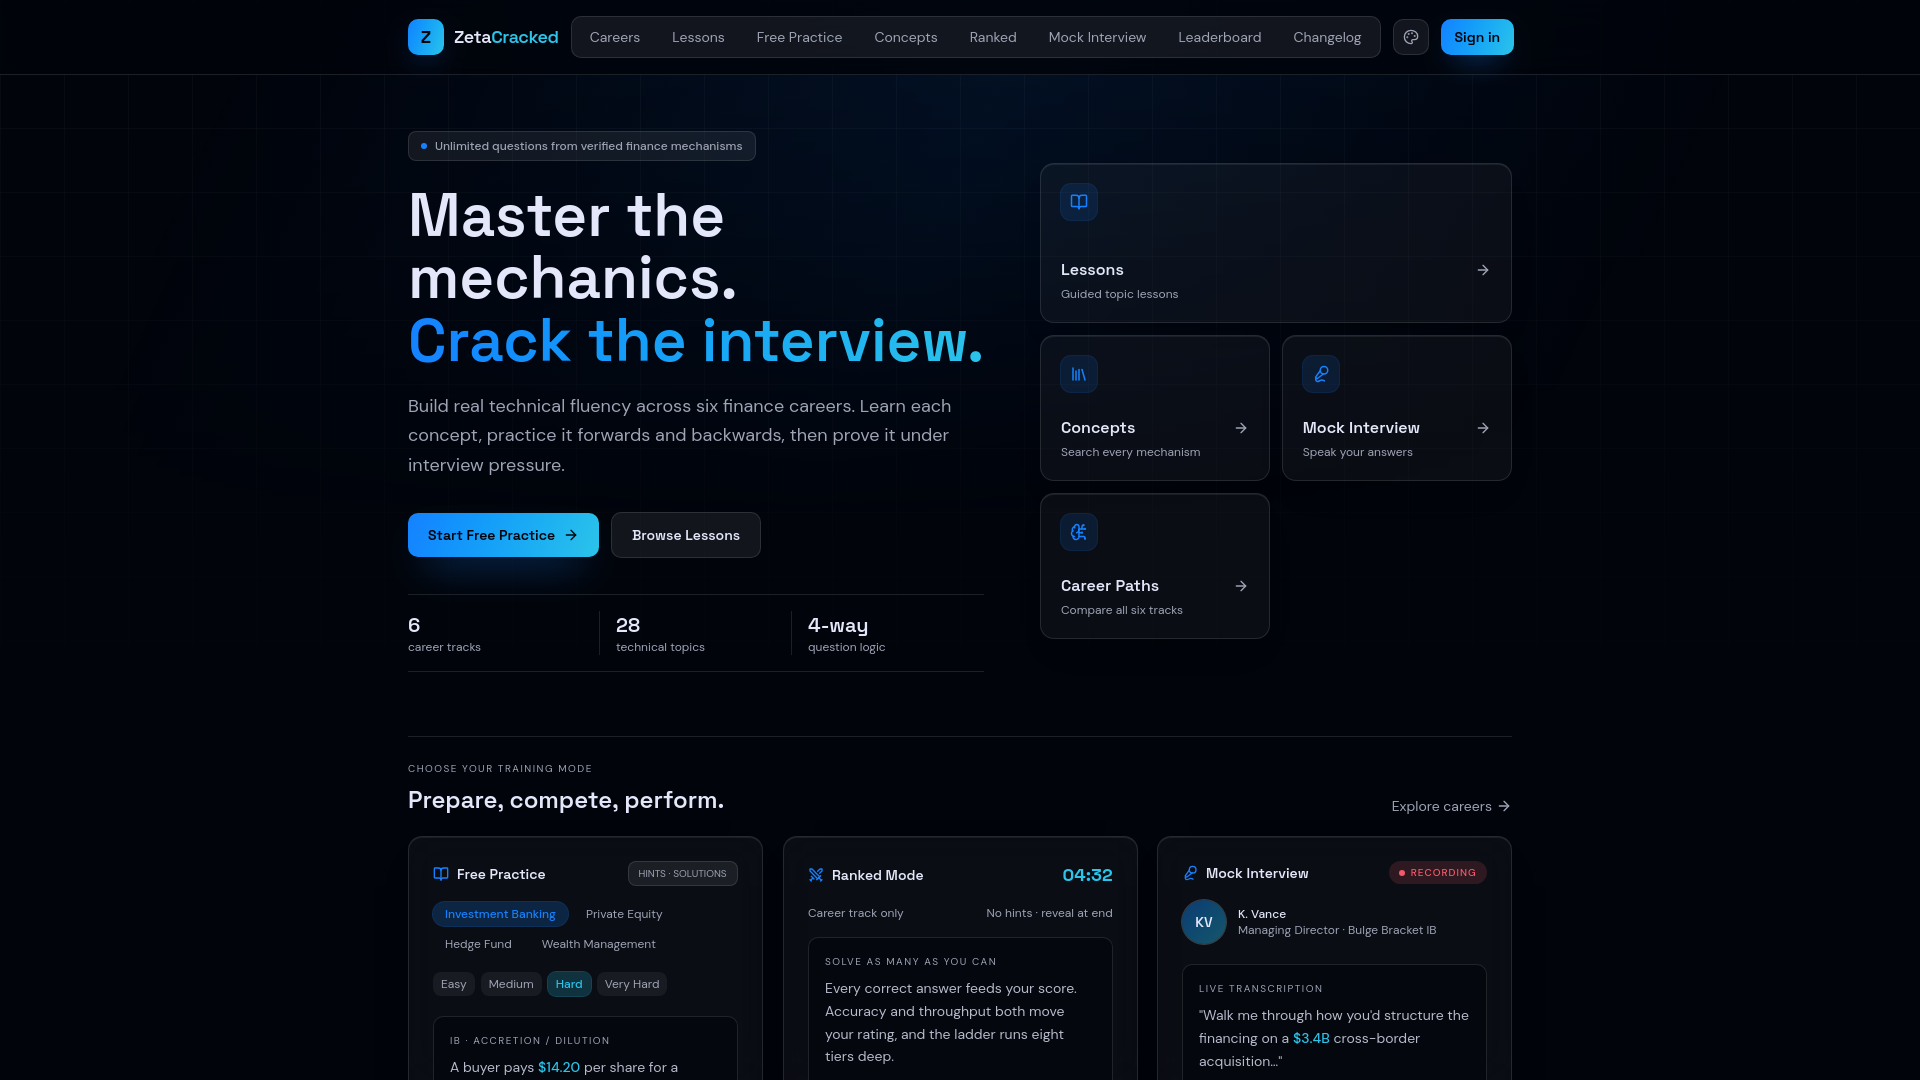Go to Ranked in the navigation bar
The height and width of the screenshot is (1080, 1920).
993,37
